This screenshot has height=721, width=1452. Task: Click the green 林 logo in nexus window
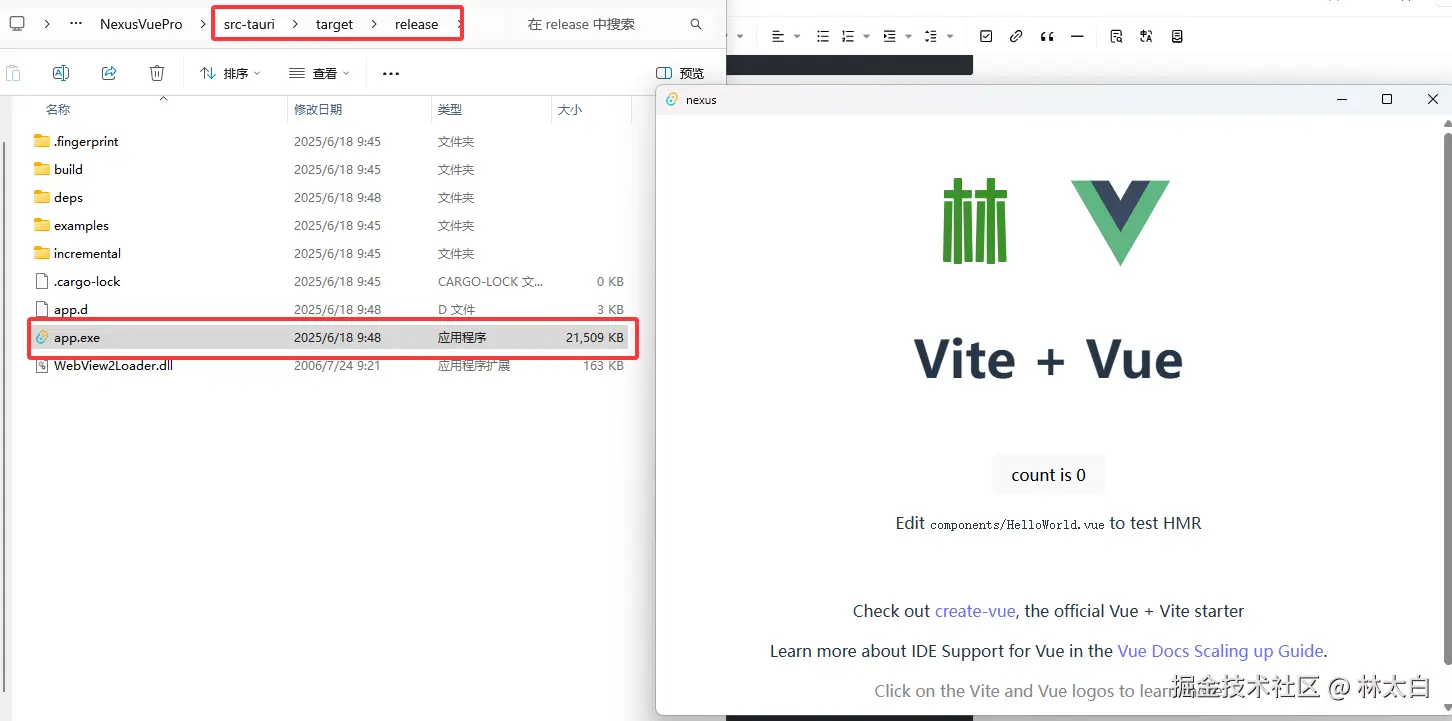coord(975,221)
